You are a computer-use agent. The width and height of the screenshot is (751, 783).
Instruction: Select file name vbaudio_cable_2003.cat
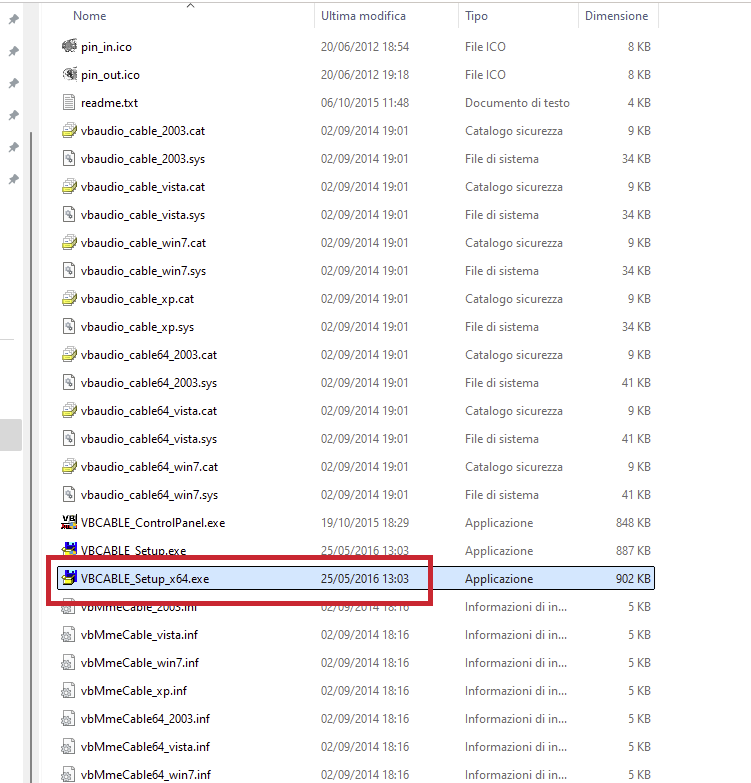coord(143,131)
